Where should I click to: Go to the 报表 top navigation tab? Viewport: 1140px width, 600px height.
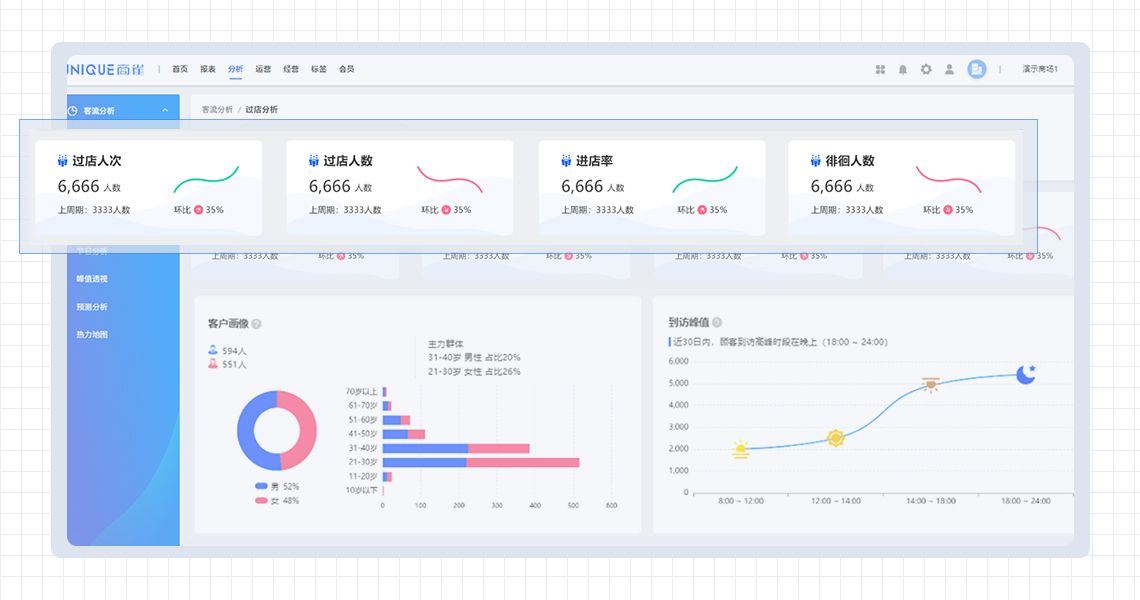208,70
